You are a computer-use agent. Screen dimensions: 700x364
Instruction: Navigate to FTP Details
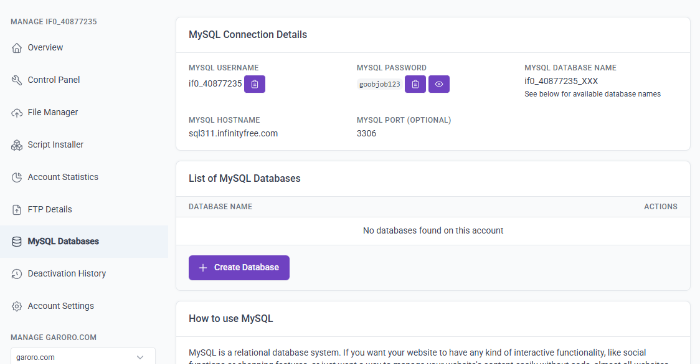[x=84, y=209]
